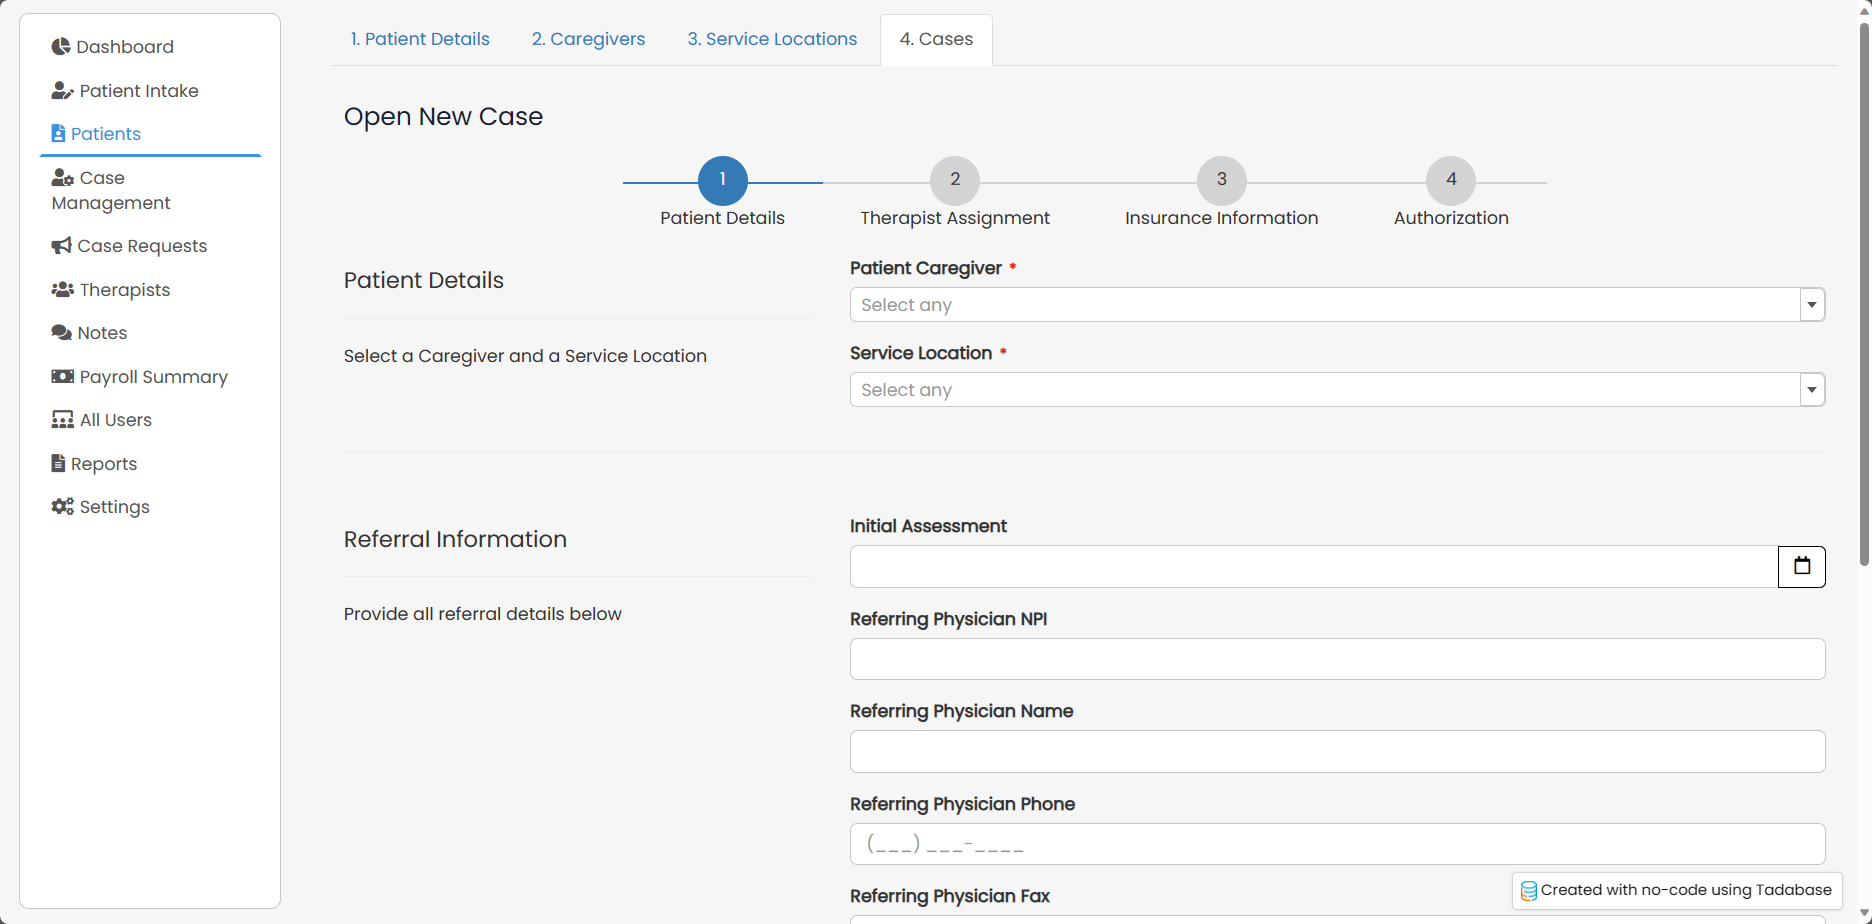The image size is (1872, 924).
Task: Click the Patients label in the sidebar
Action: pyautogui.click(x=106, y=134)
